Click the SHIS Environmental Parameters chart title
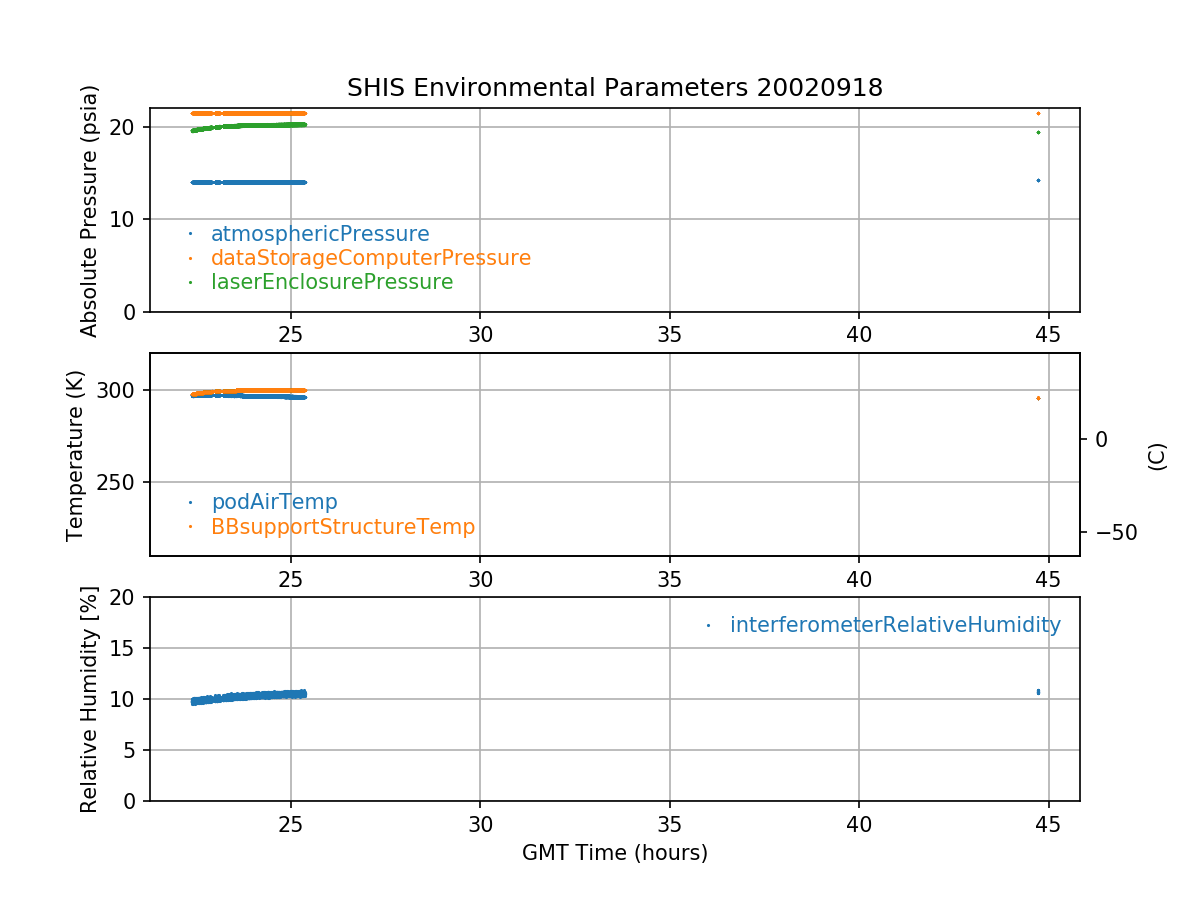Image resolution: width=1200 pixels, height=900 pixels. 614,88
